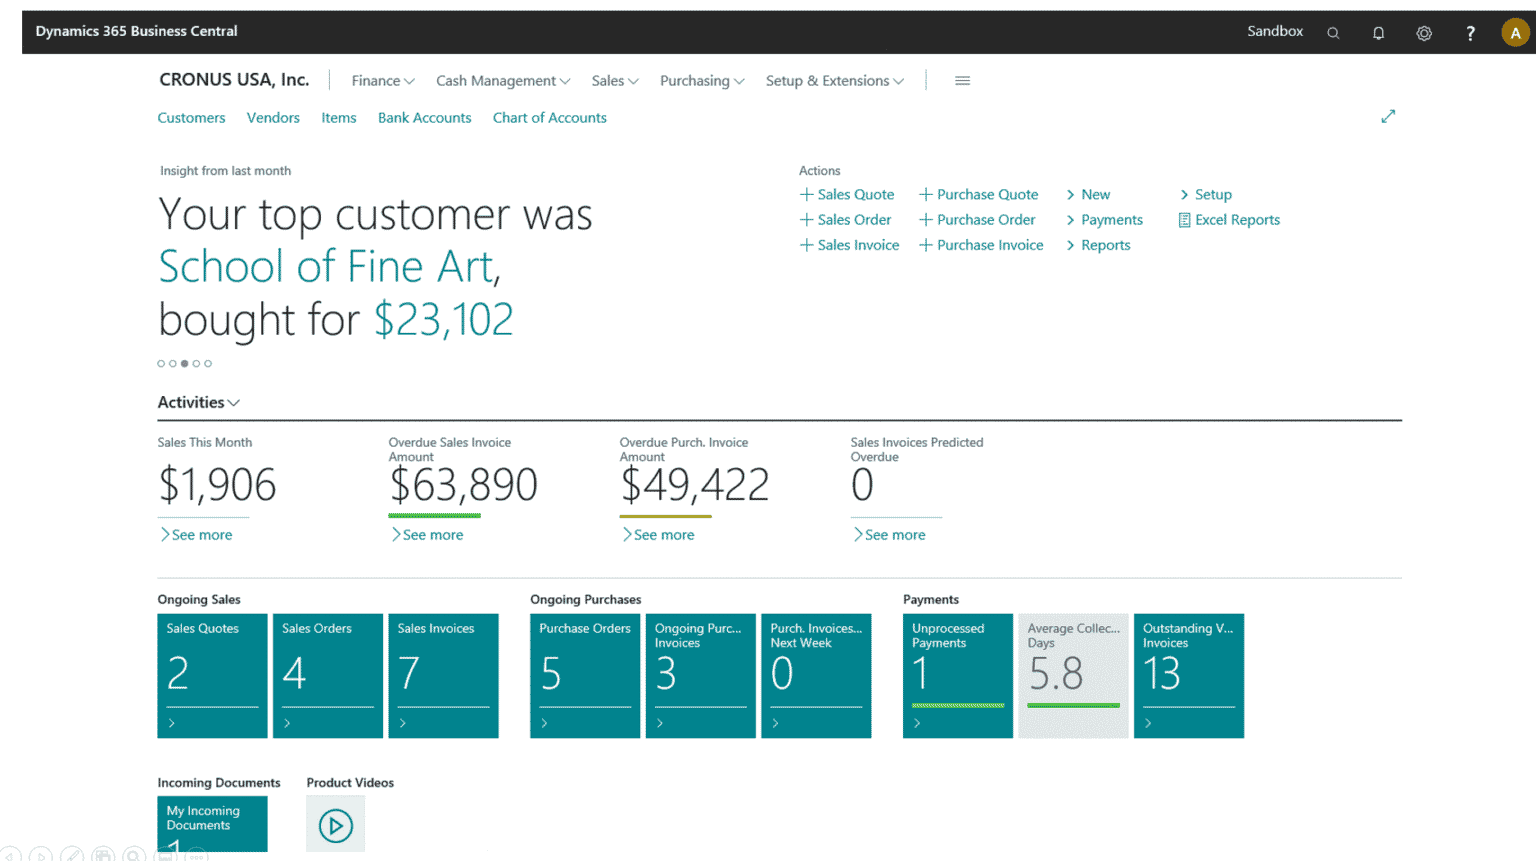
Task: Open the settings gear icon
Action: pyautogui.click(x=1424, y=32)
